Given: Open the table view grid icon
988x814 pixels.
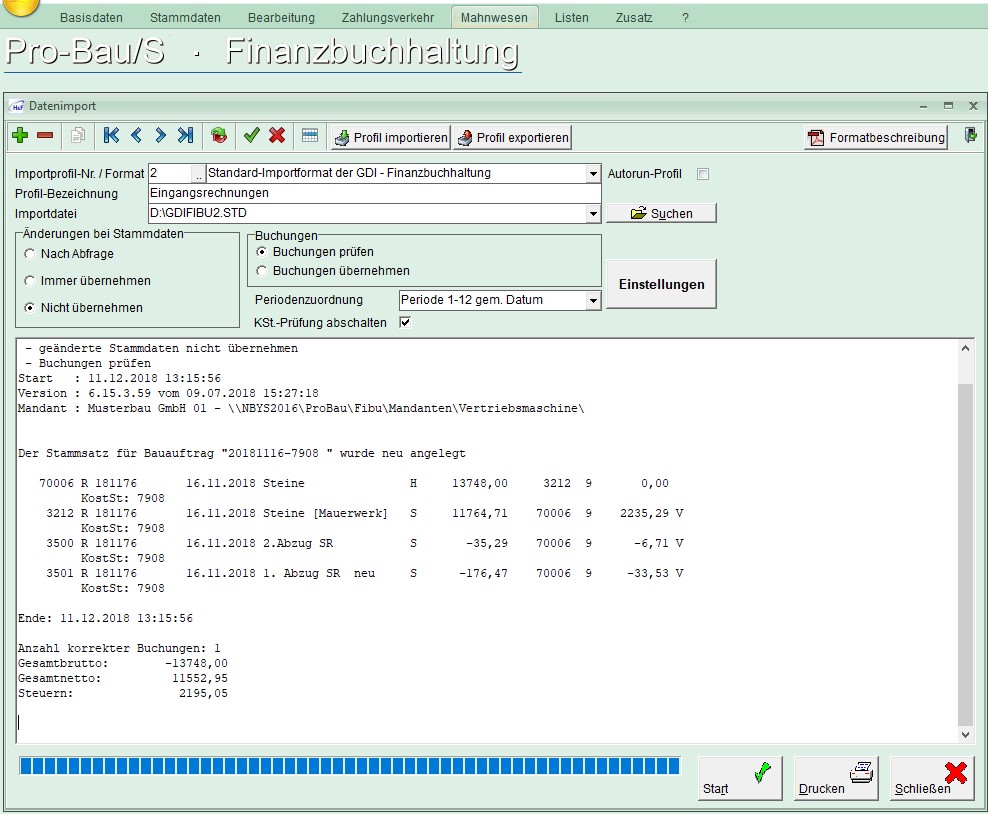Looking at the screenshot, I should 310,136.
